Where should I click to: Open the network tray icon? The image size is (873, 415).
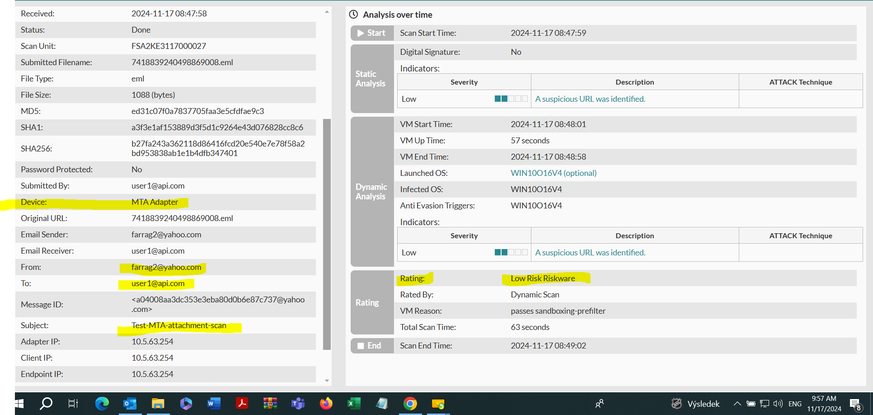tap(765, 404)
